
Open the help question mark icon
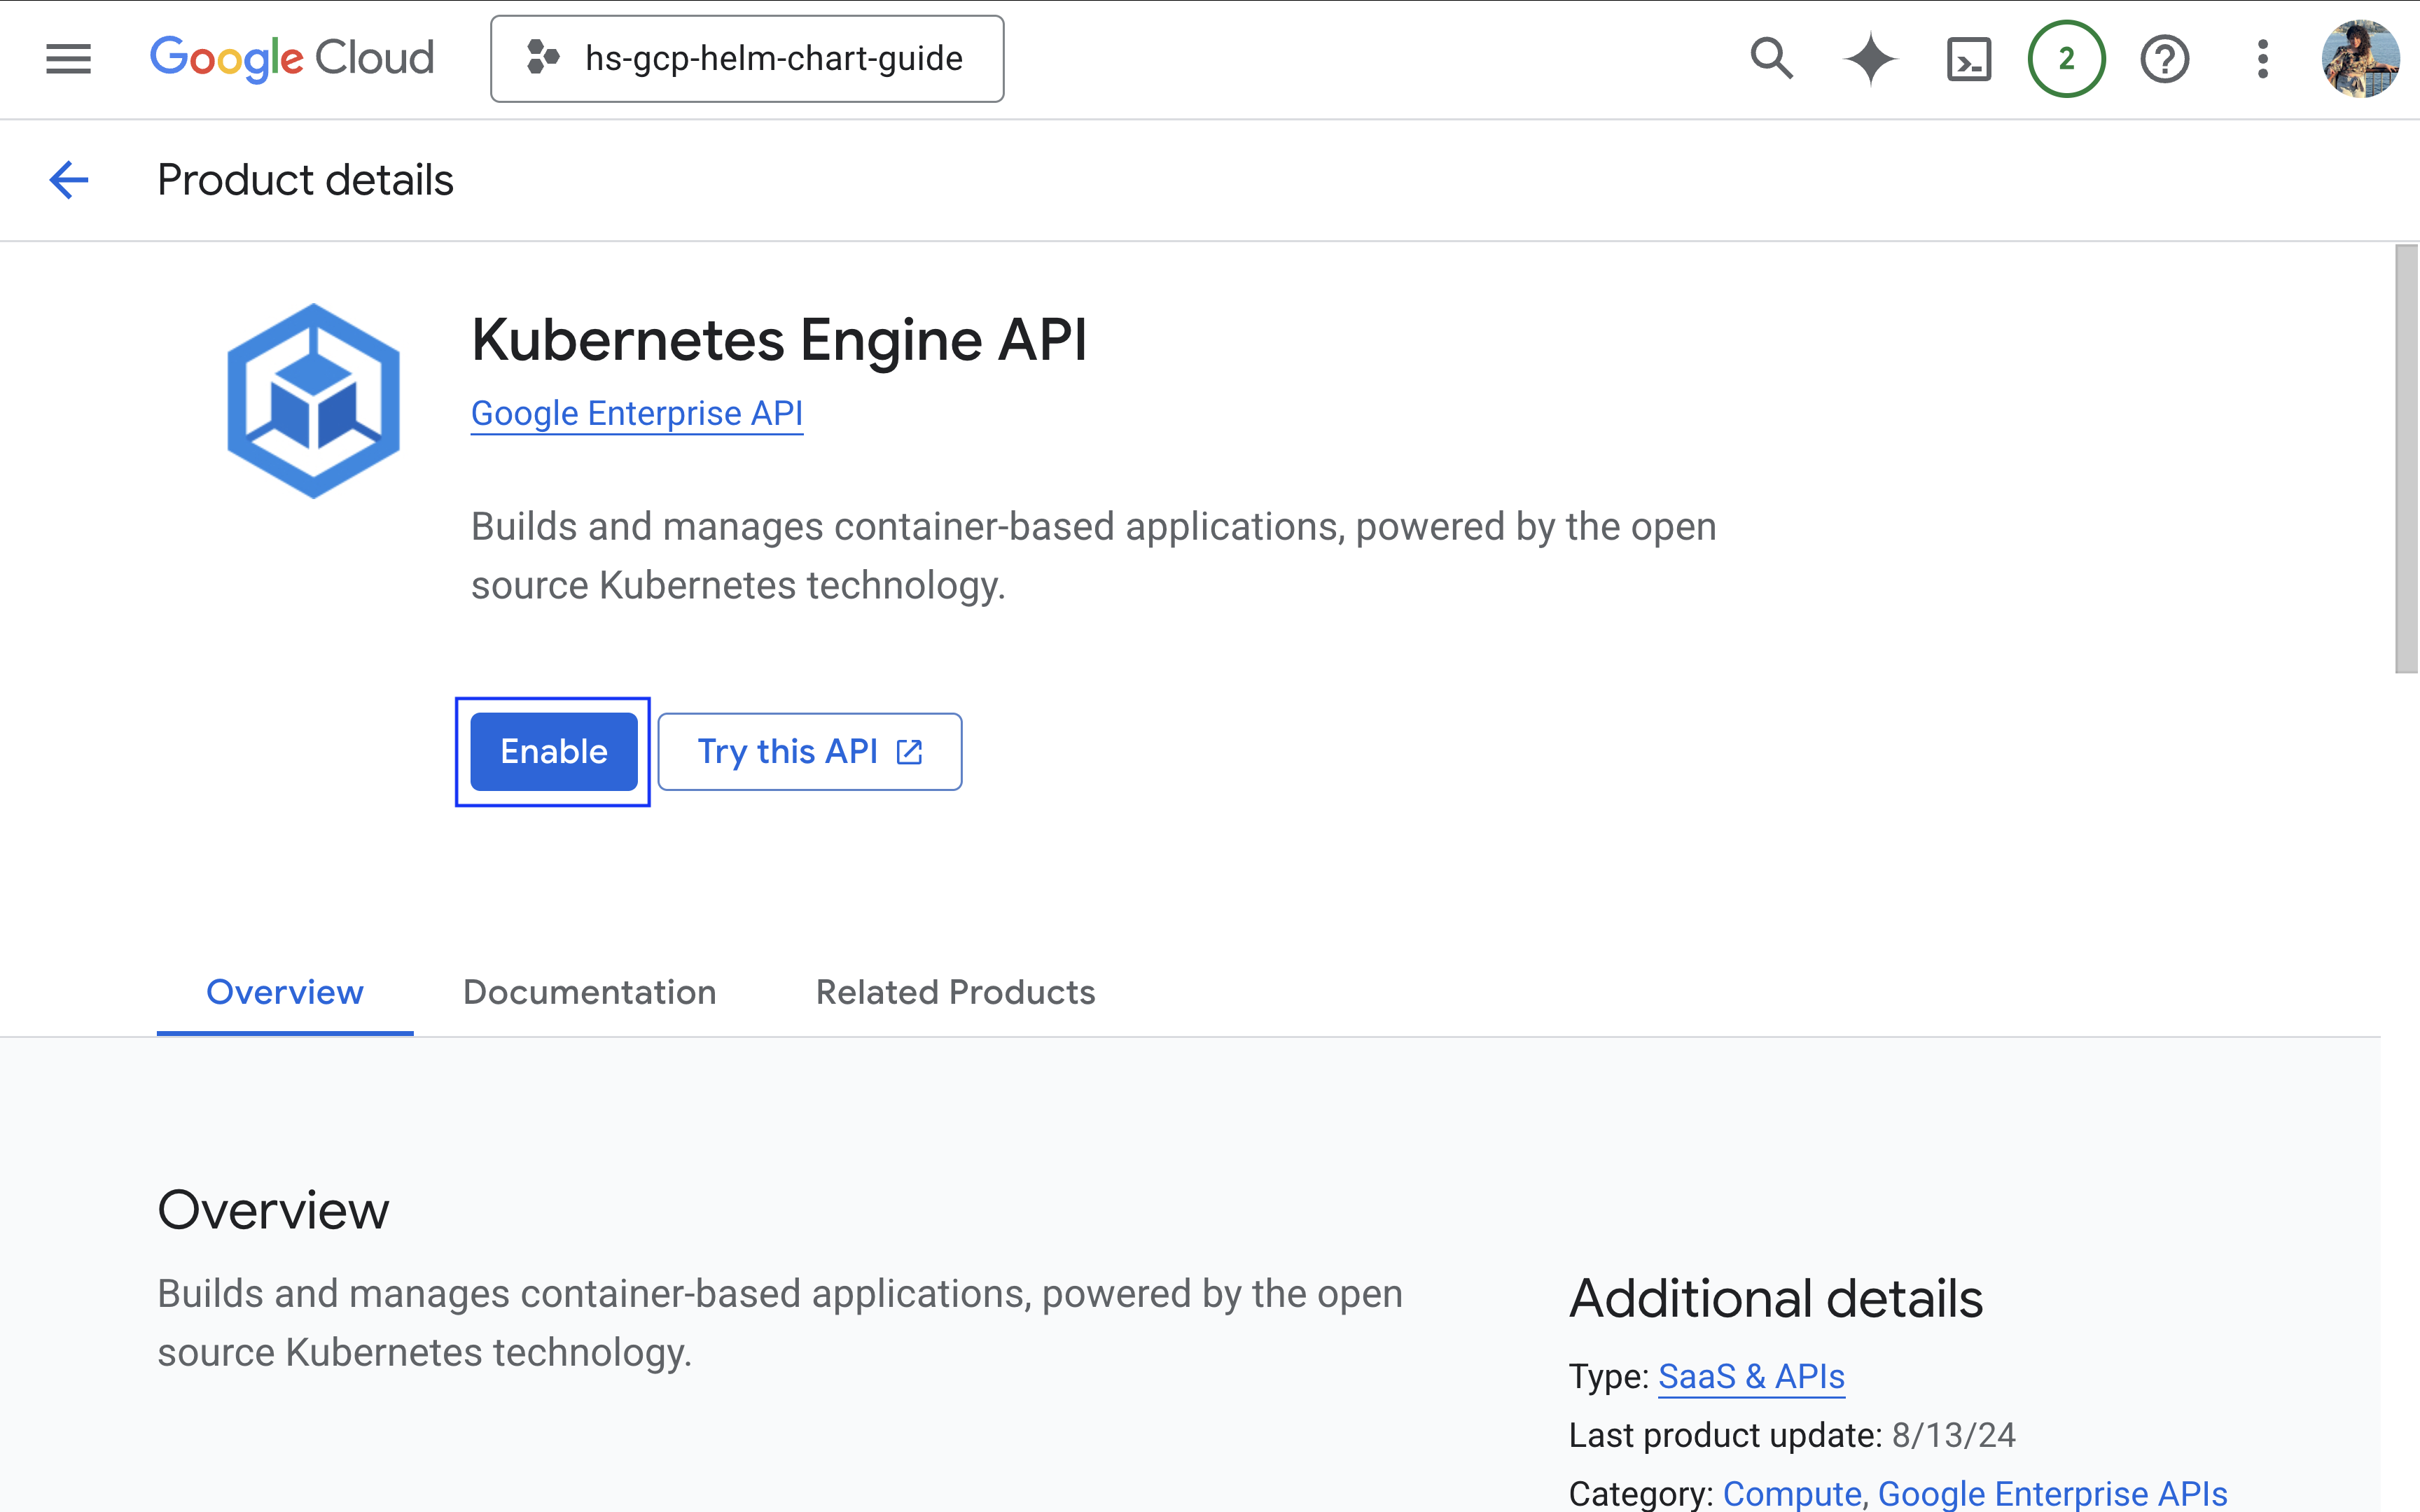point(2164,59)
